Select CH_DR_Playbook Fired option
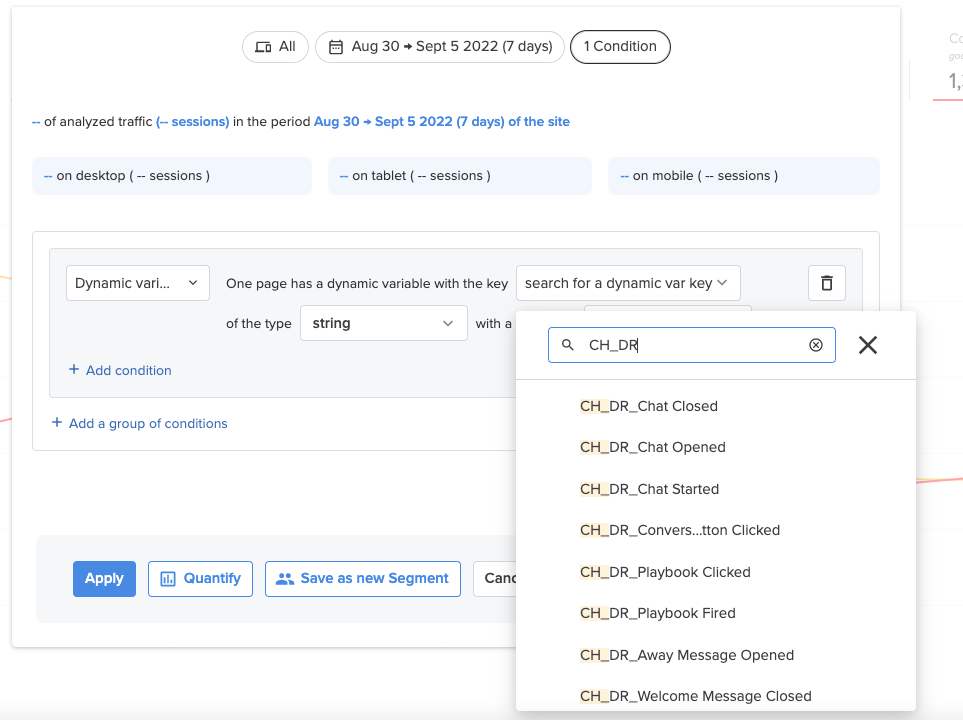 click(x=657, y=613)
